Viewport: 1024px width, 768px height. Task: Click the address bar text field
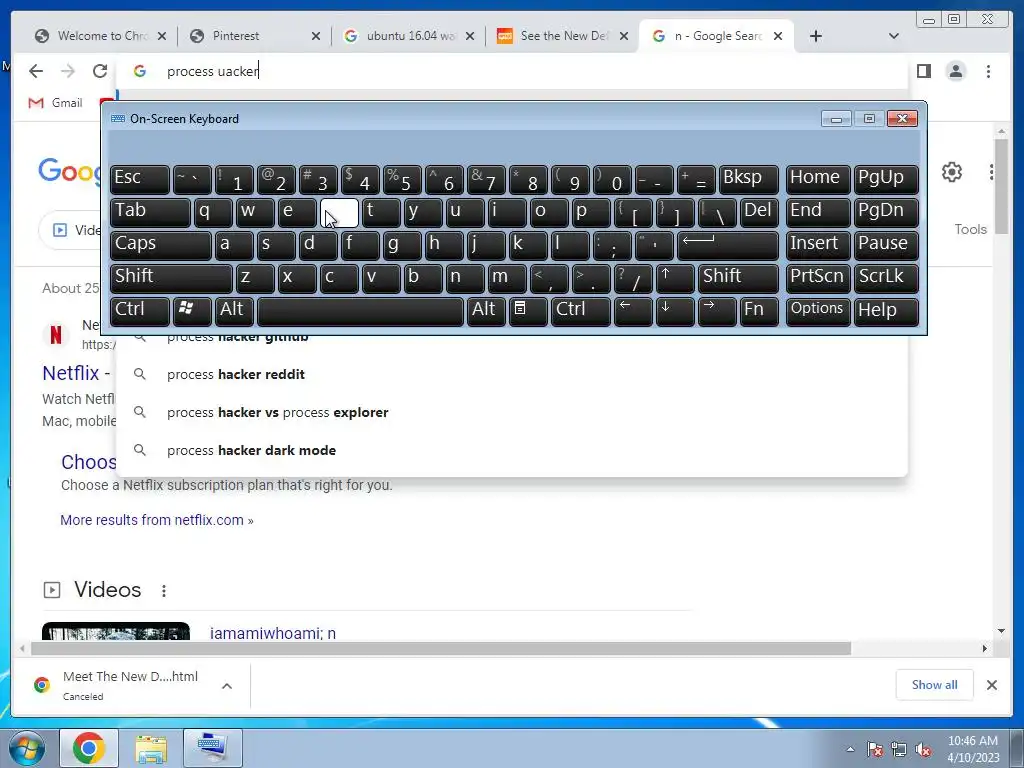coord(512,71)
